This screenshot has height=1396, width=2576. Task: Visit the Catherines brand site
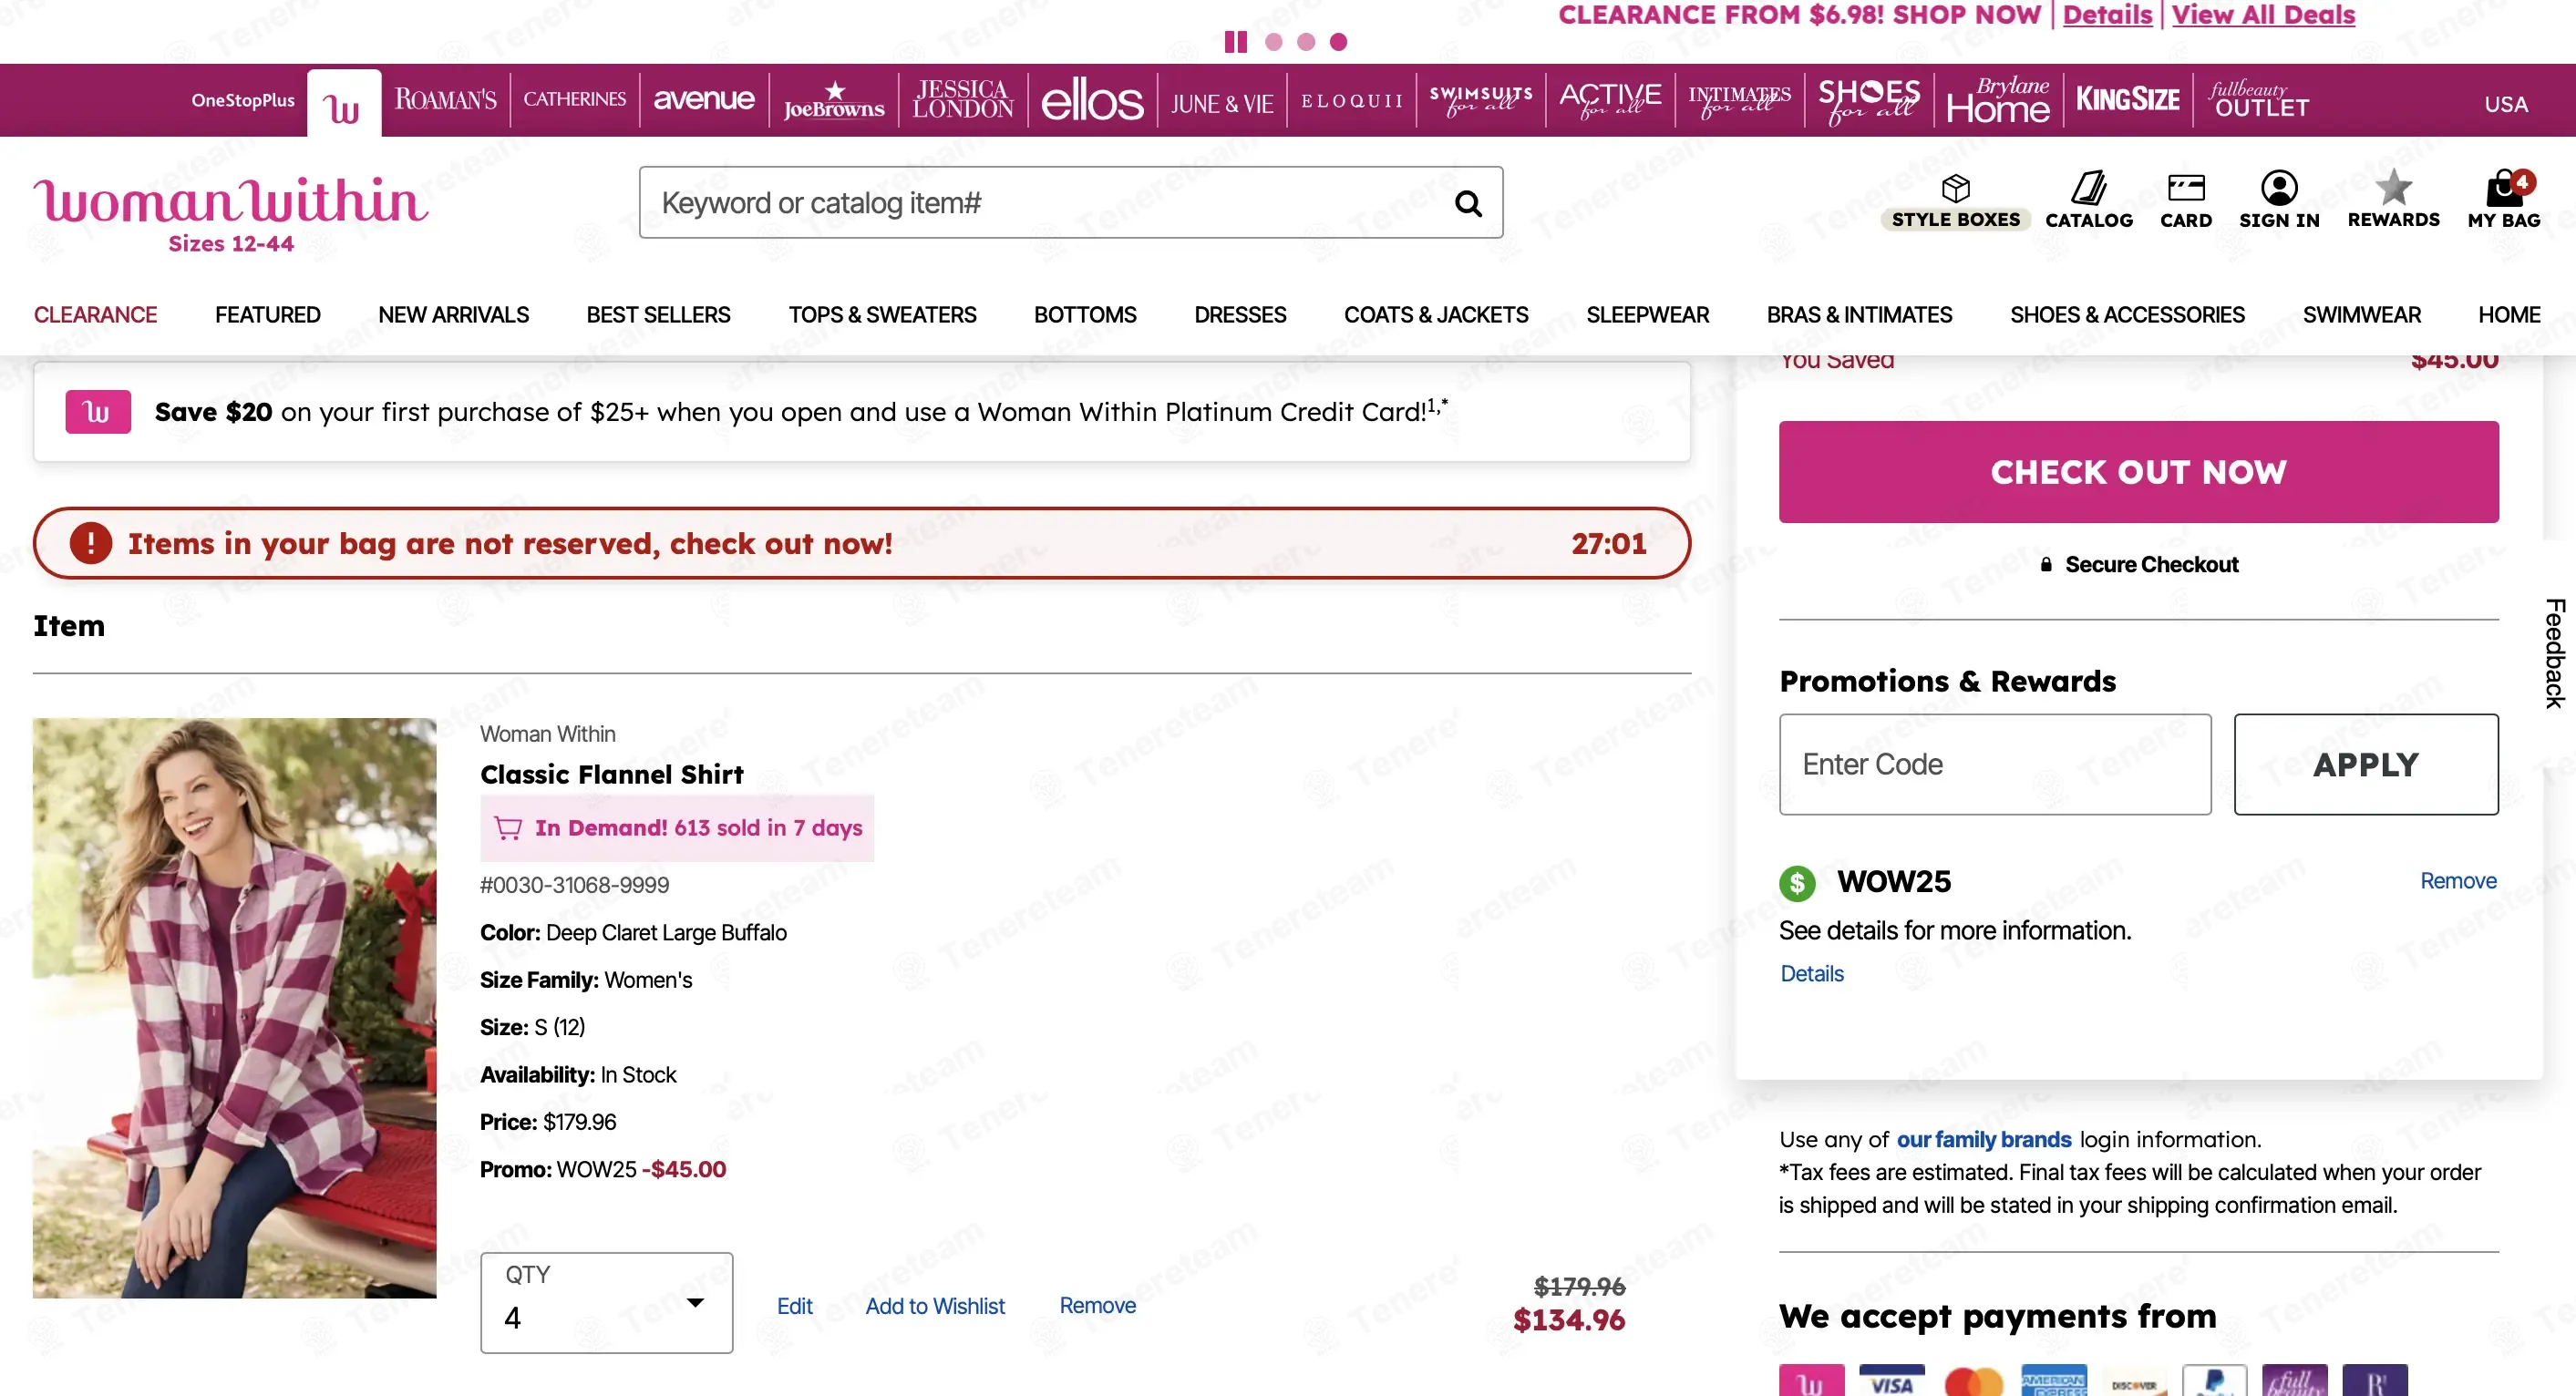pyautogui.click(x=574, y=100)
